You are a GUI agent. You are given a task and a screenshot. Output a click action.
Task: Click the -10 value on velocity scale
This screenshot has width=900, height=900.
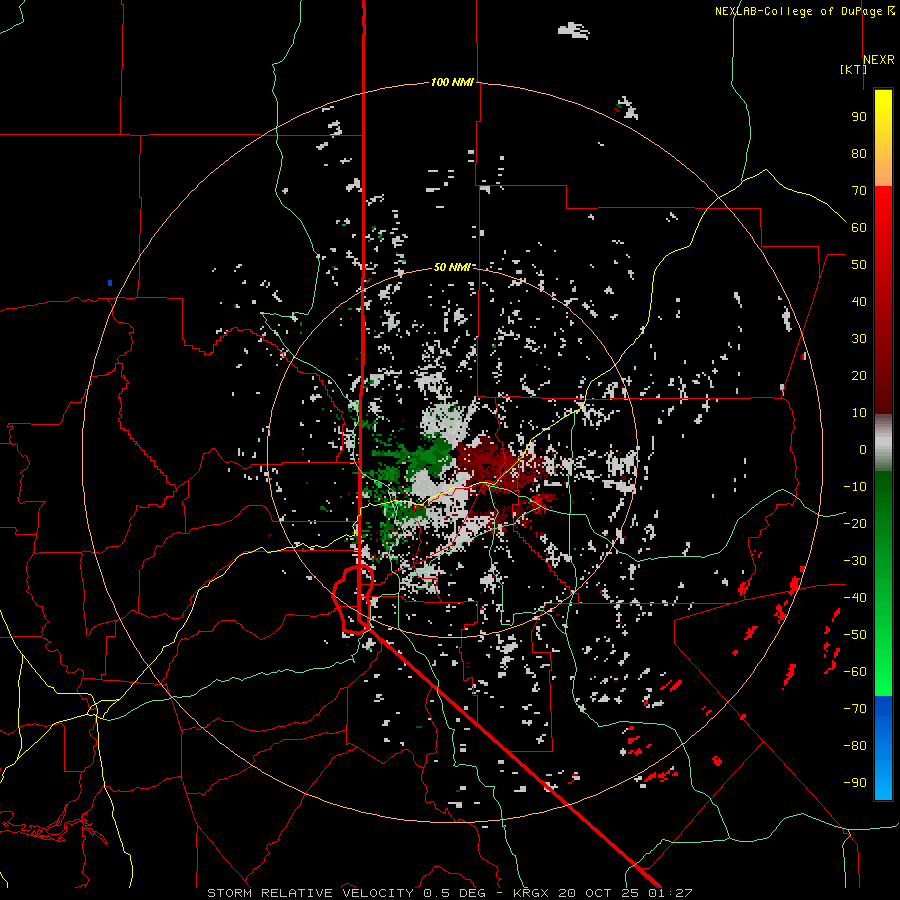(x=855, y=487)
